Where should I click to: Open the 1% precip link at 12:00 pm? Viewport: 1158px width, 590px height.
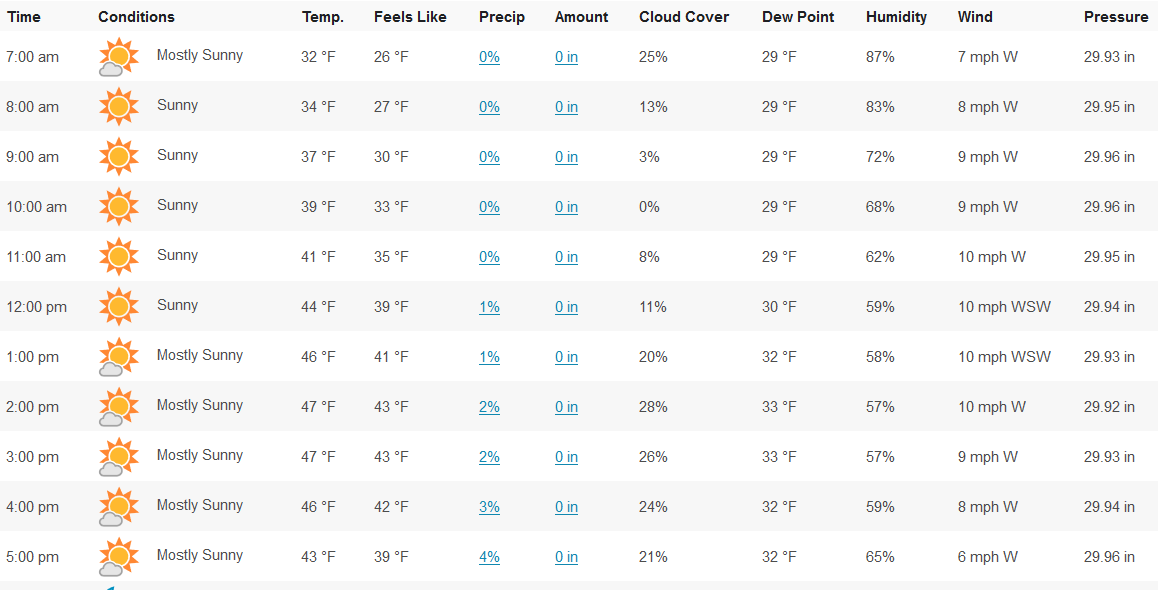click(x=489, y=307)
